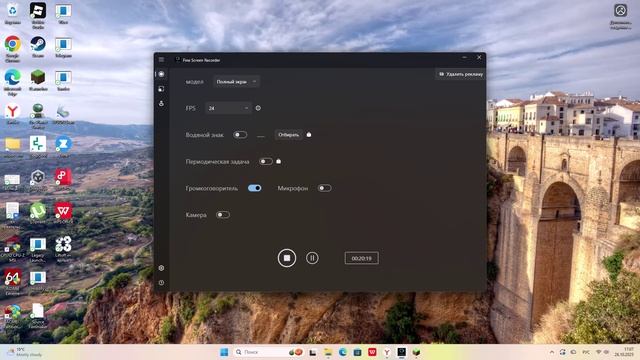Open the user account icon at desktop top-right

point(621,16)
